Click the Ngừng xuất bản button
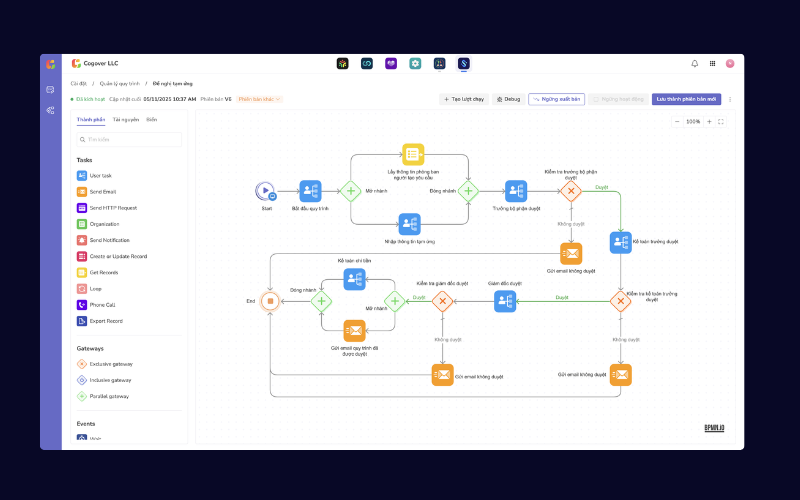Image resolution: width=800 pixels, height=500 pixels. [x=557, y=99]
